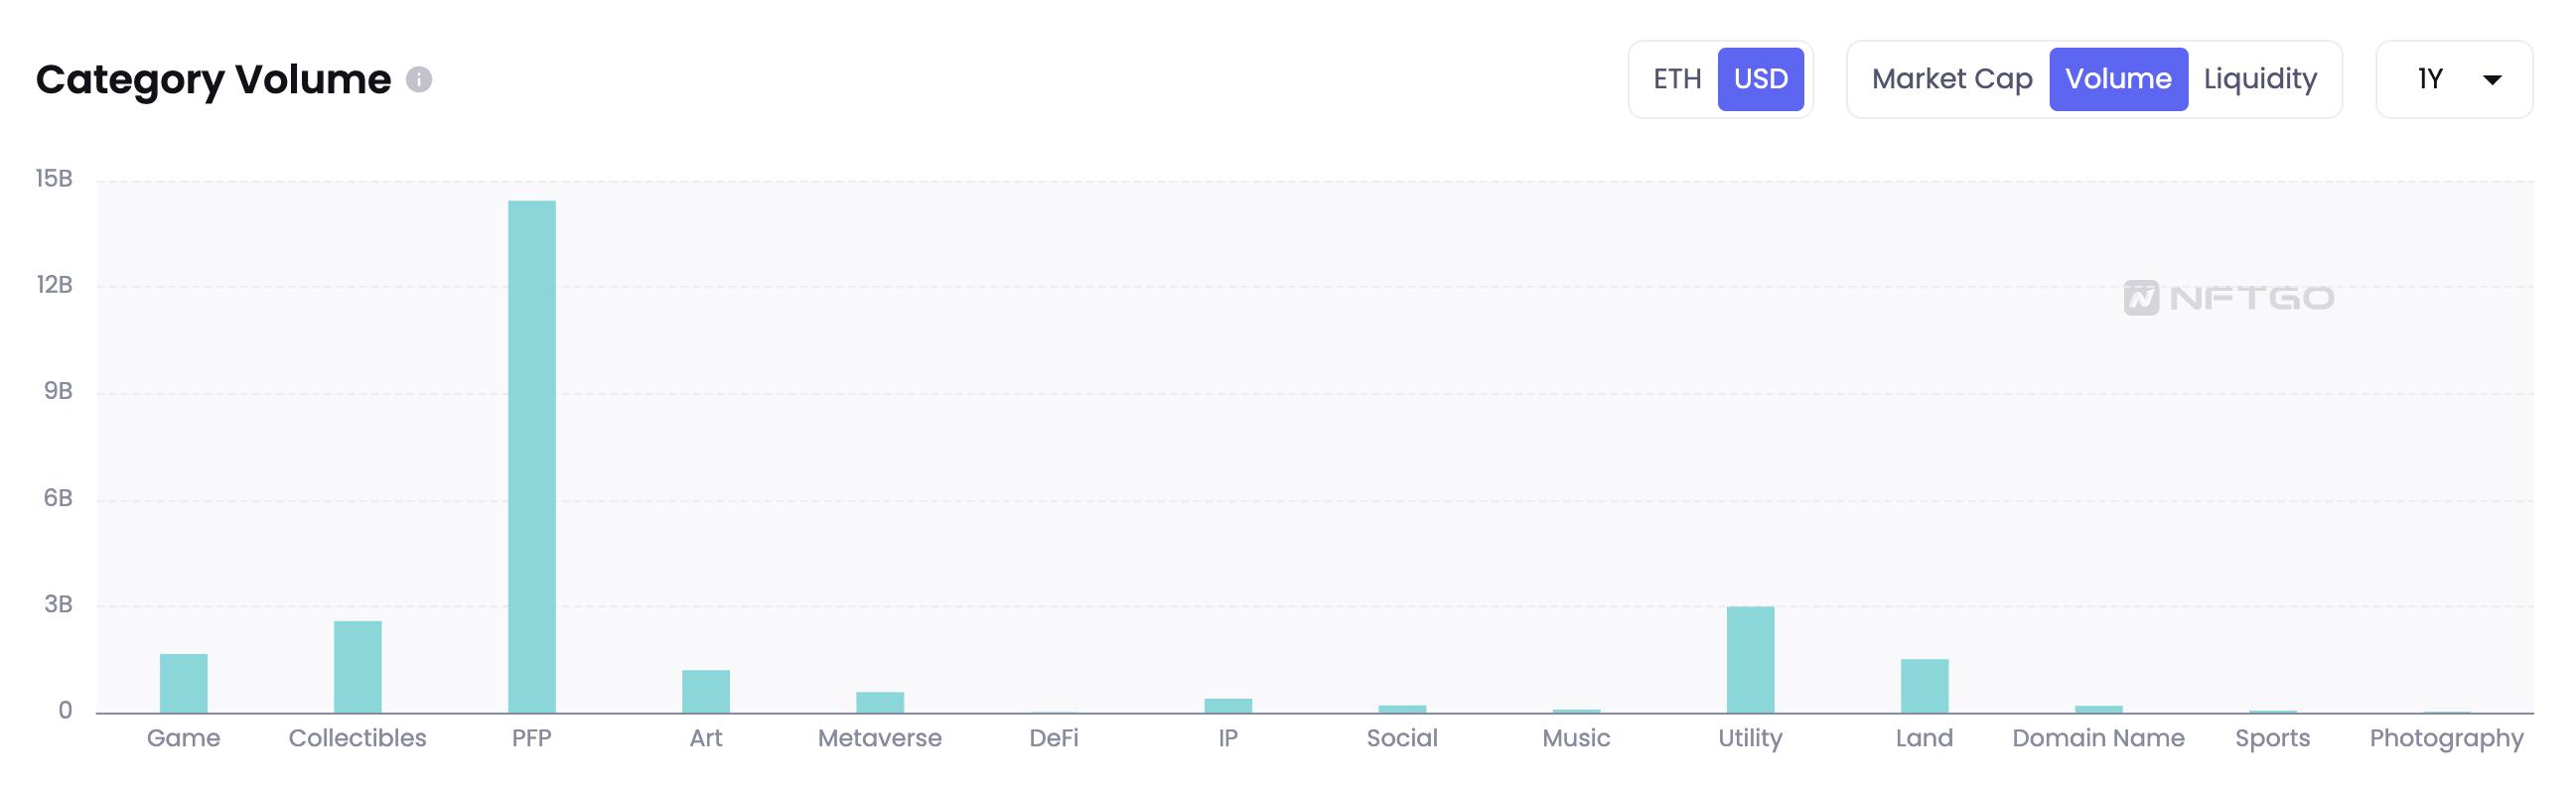Click the NFTGO watermark logo

coord(2228,297)
